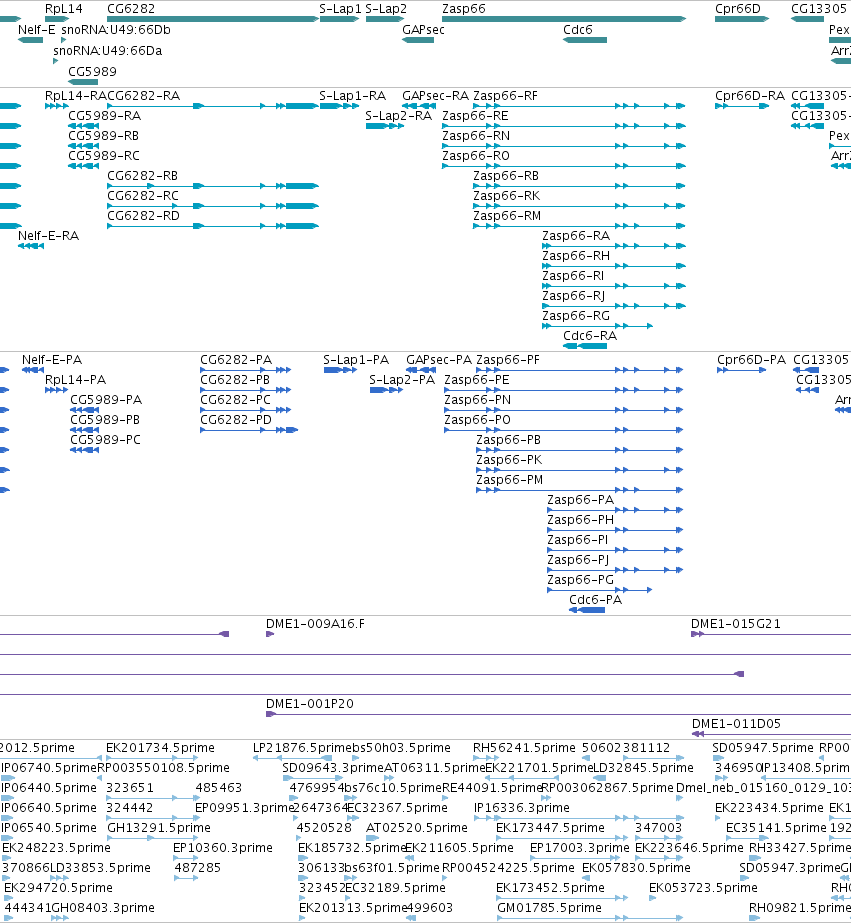Click EST RH56241.5prime
Viewport: 851px width, 923px height.
pos(524,748)
